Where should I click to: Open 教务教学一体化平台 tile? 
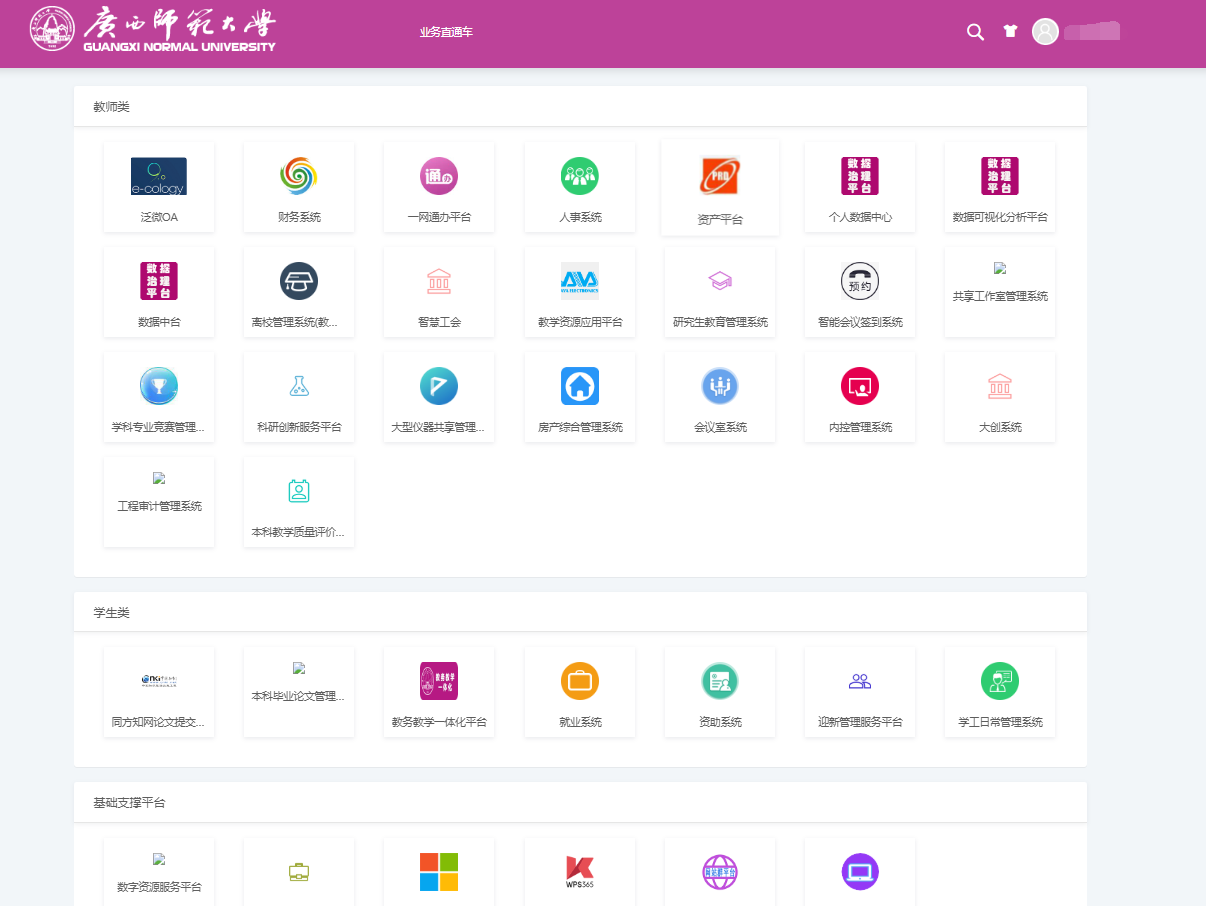coord(439,681)
